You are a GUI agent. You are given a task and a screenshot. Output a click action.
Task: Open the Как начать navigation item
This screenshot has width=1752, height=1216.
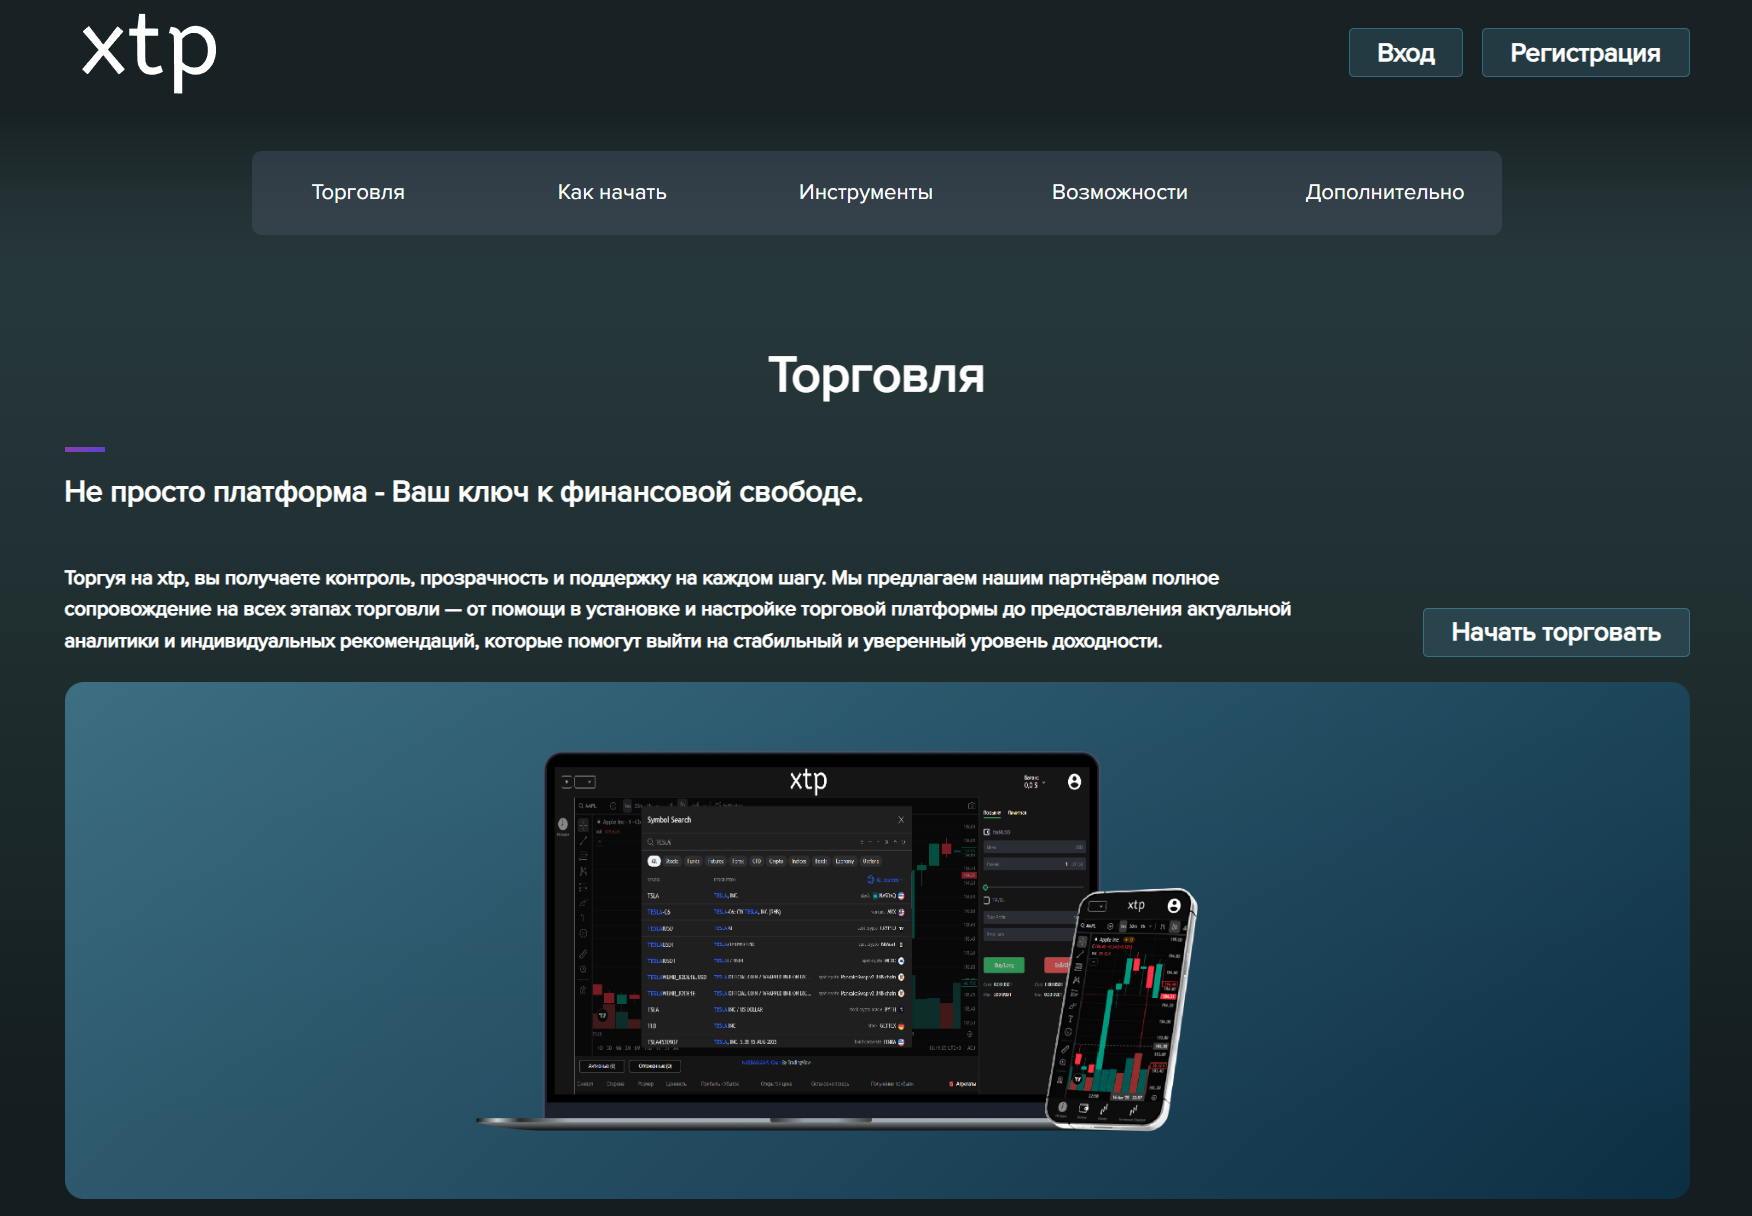[612, 192]
